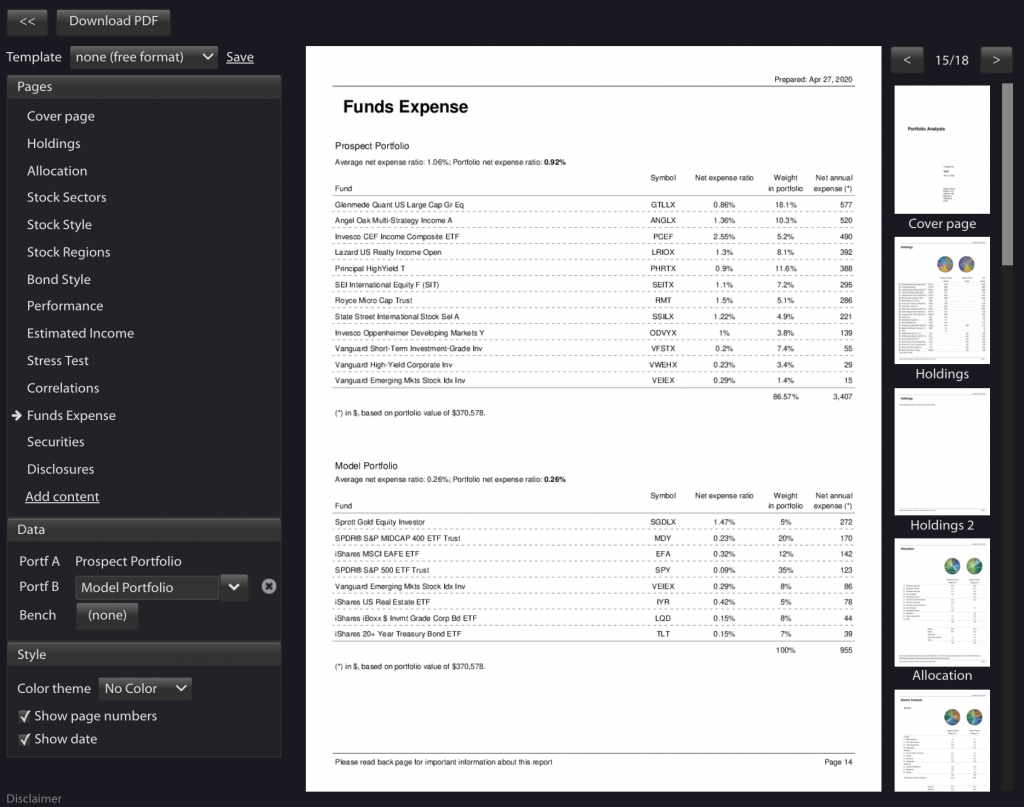The width and height of the screenshot is (1024, 807).
Task: Open the Stock Sectors page
Action: pos(67,197)
